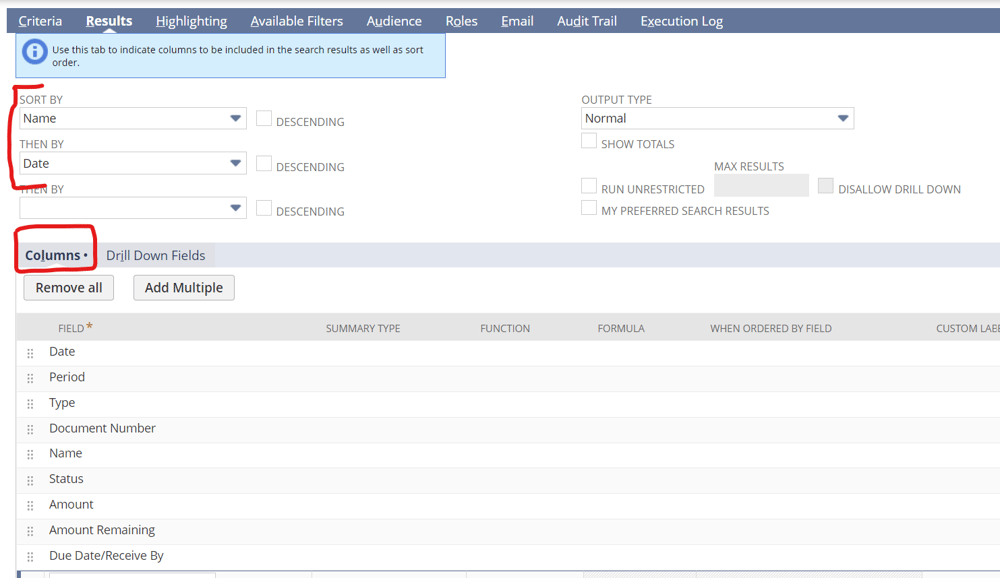The image size is (1000, 578).
Task: Click the drag handle next to Amount
Action: click(30, 505)
